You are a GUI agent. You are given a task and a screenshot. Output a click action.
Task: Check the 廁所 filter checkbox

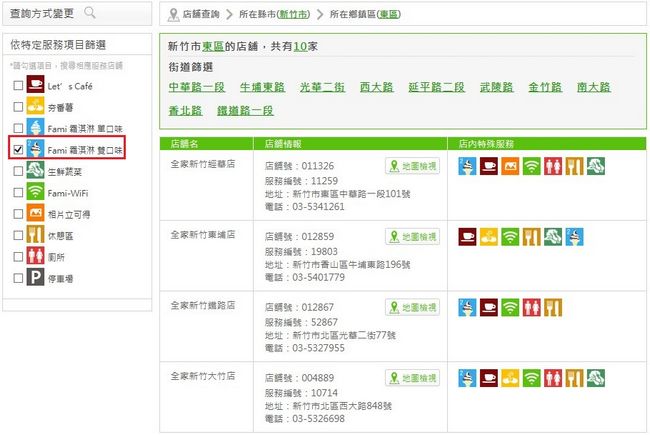[18, 257]
